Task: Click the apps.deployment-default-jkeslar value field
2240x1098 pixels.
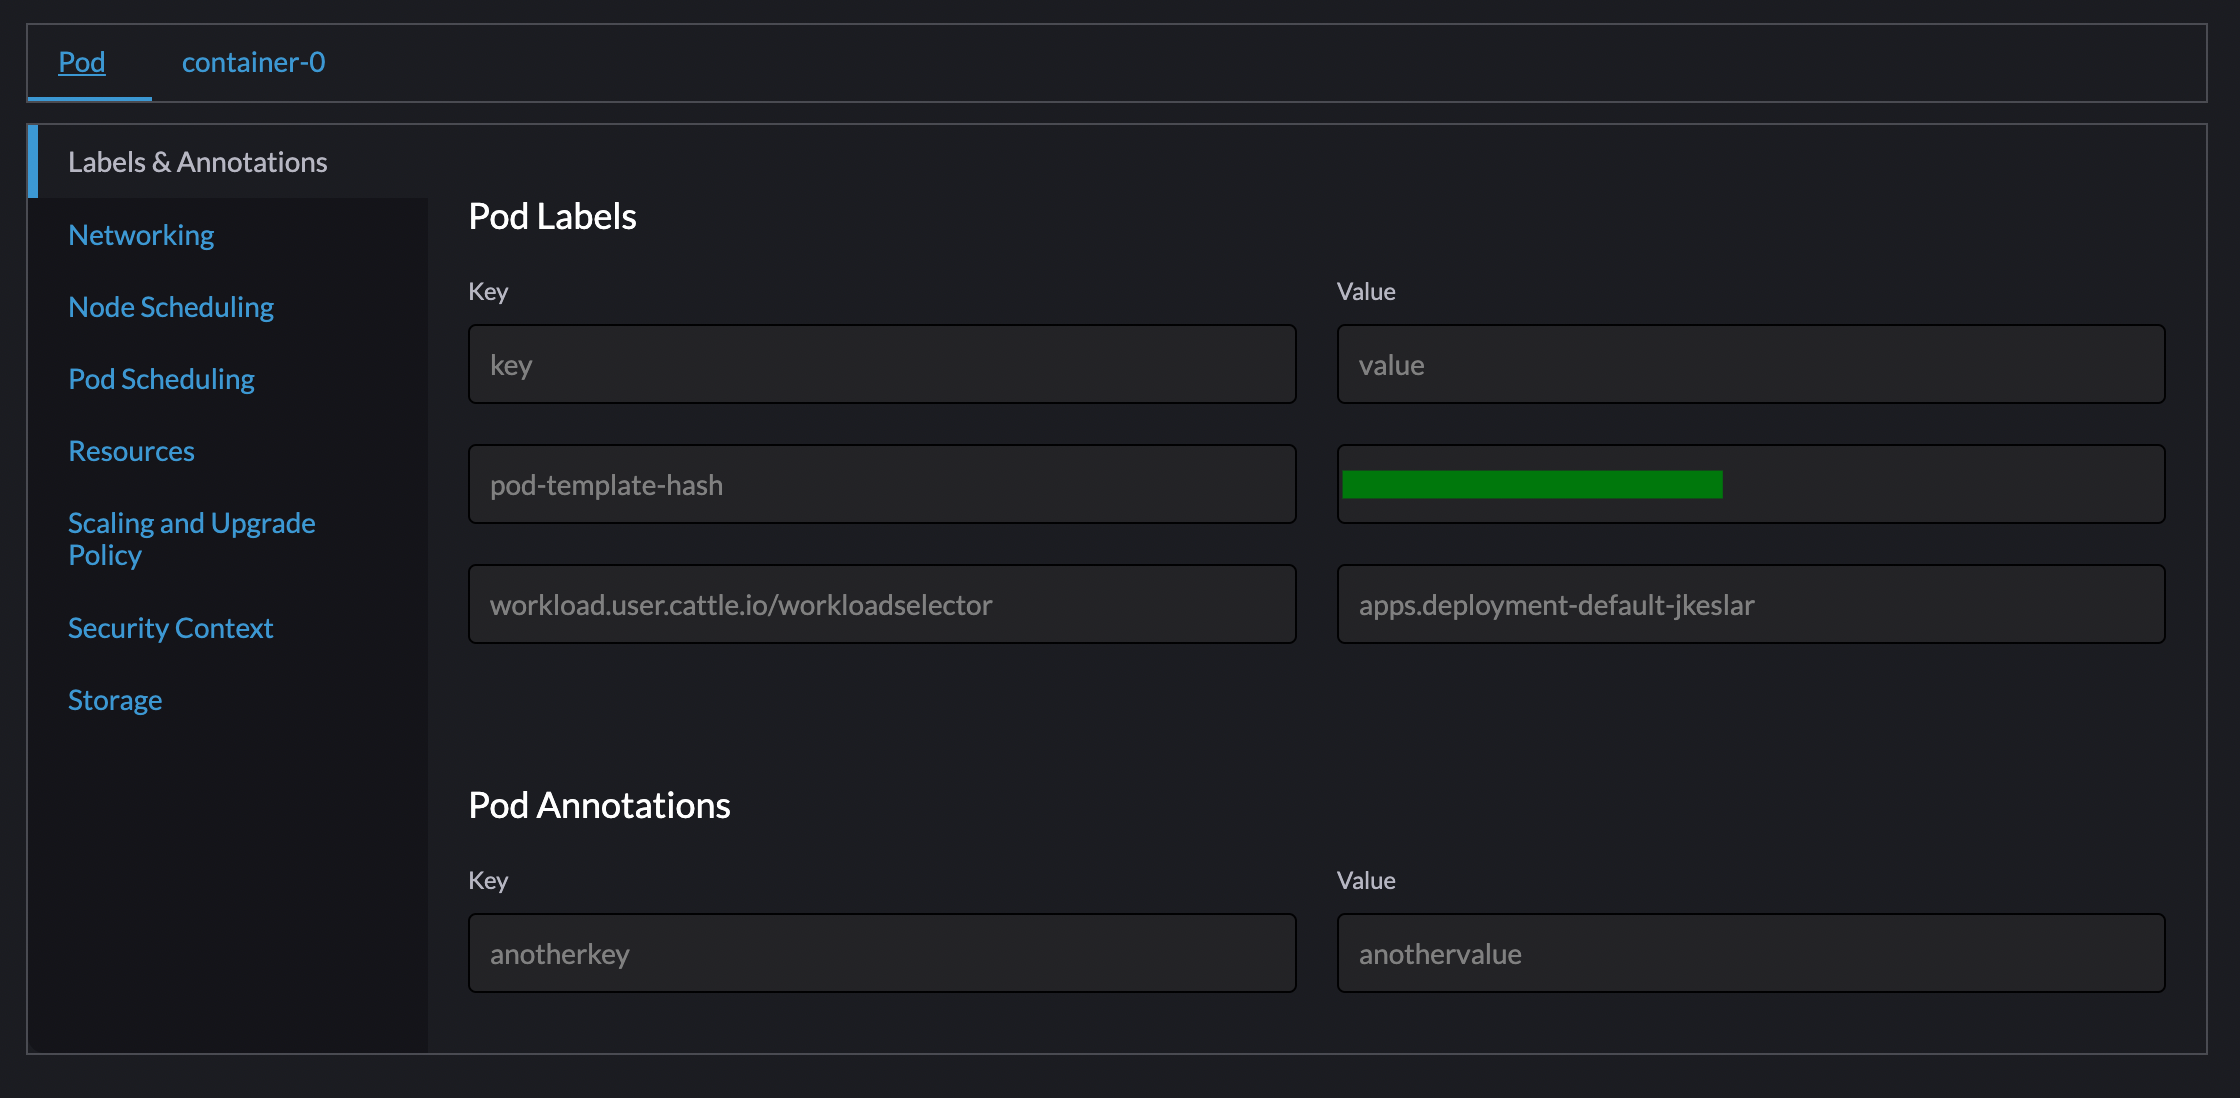Action: pos(1749,604)
